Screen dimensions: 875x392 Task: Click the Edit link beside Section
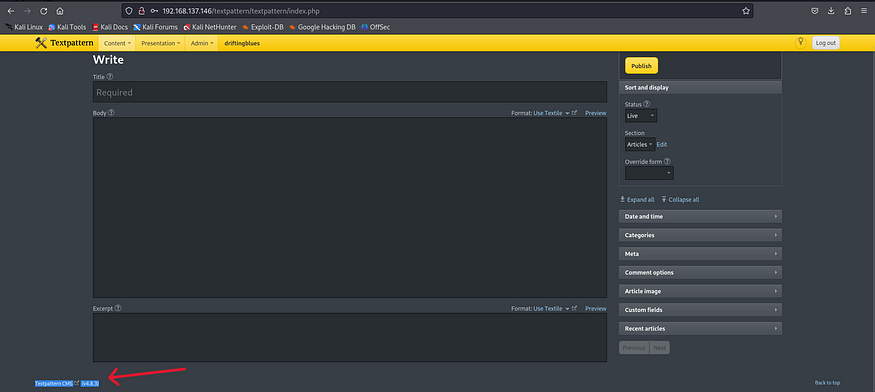[661, 144]
